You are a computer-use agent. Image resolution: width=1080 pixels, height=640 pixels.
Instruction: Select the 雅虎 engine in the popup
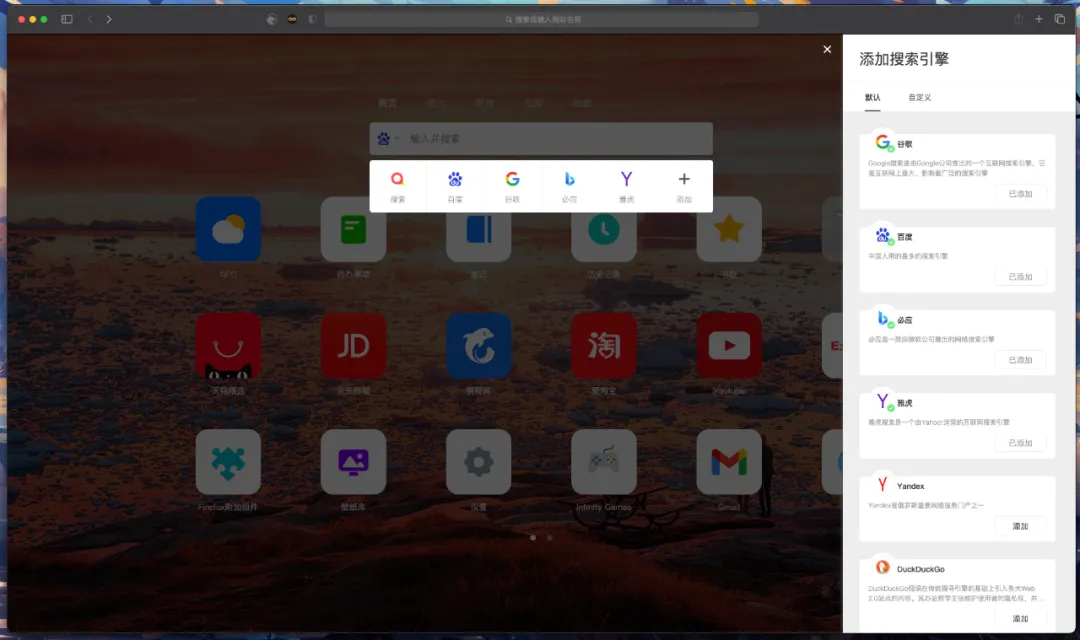626,187
